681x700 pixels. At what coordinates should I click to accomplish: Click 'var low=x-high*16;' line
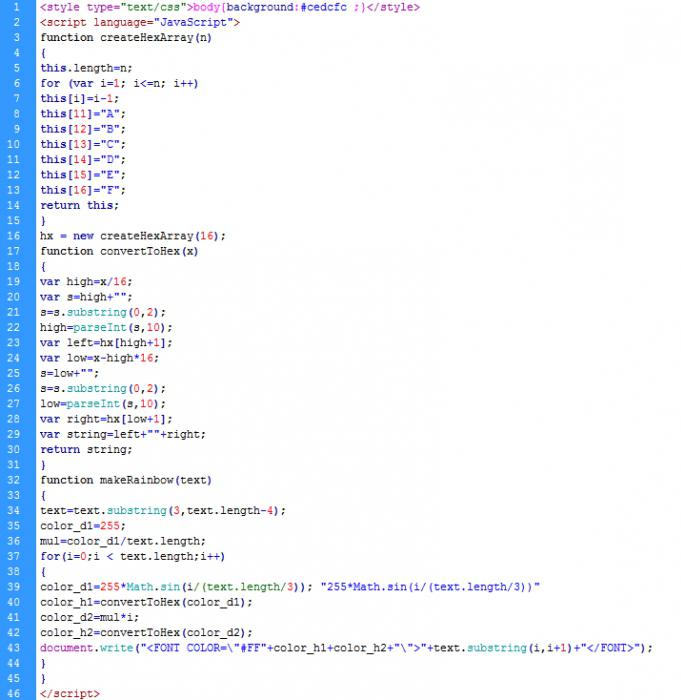[99, 358]
